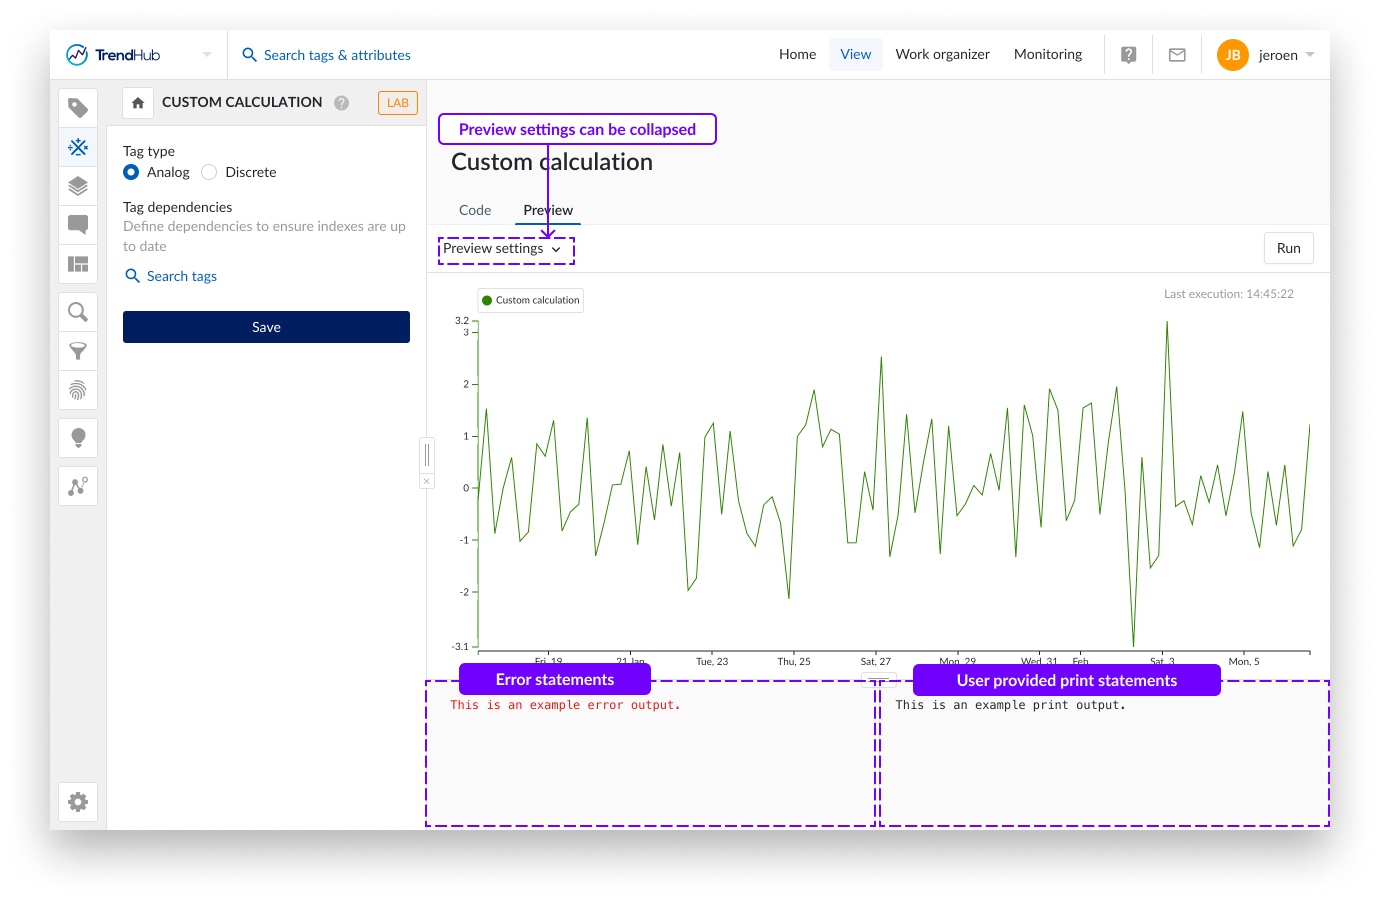Click the Search tags & attributes field
The width and height of the screenshot is (1380, 900).
tap(336, 55)
